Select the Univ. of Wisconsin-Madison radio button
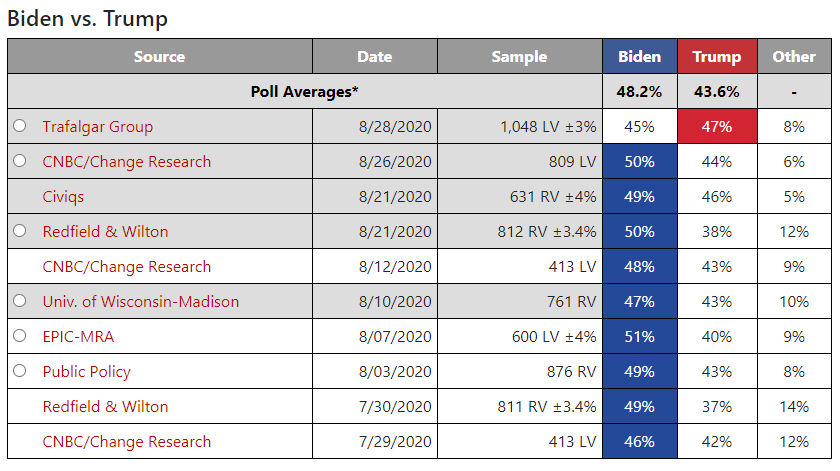840x471 pixels. pos(20,301)
